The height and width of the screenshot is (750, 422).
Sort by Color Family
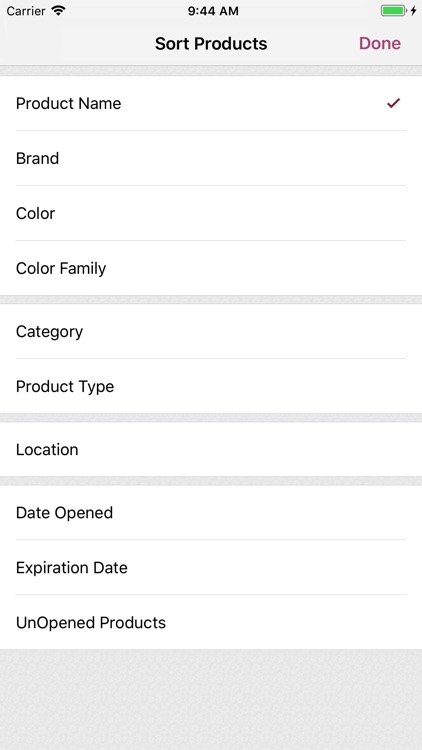point(211,268)
